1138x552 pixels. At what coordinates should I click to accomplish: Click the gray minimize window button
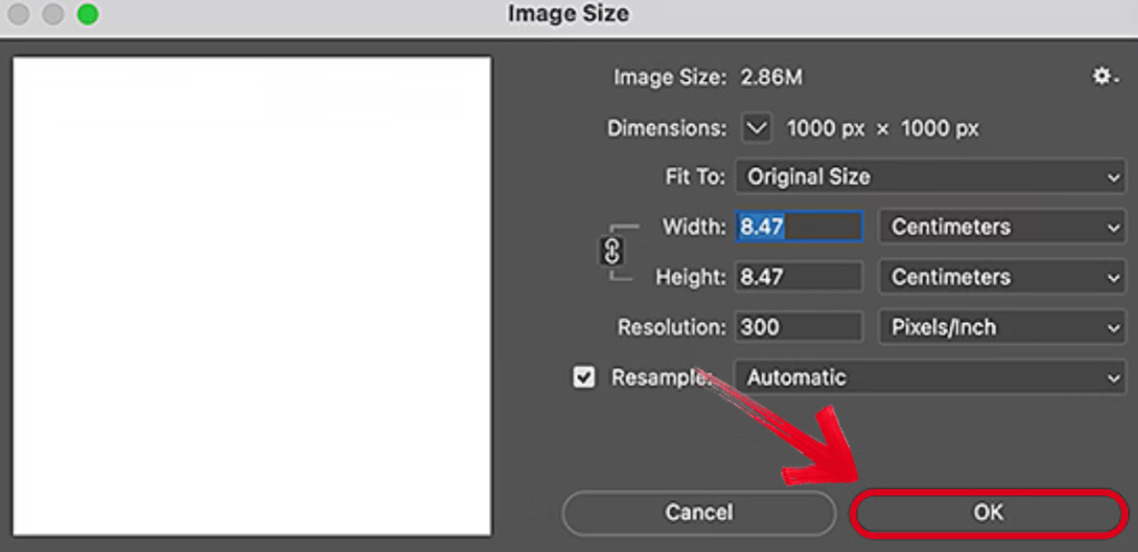pos(53,15)
